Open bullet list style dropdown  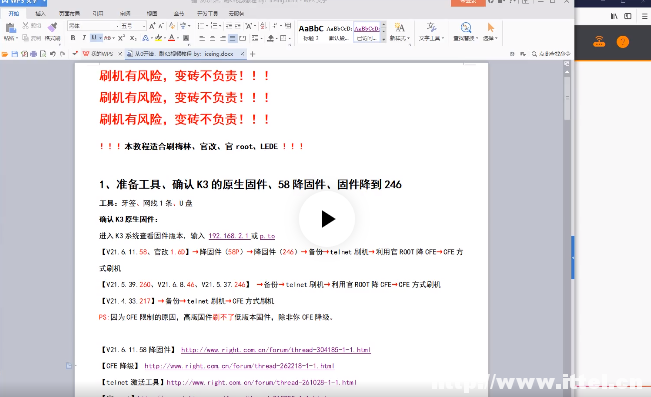(207, 26)
